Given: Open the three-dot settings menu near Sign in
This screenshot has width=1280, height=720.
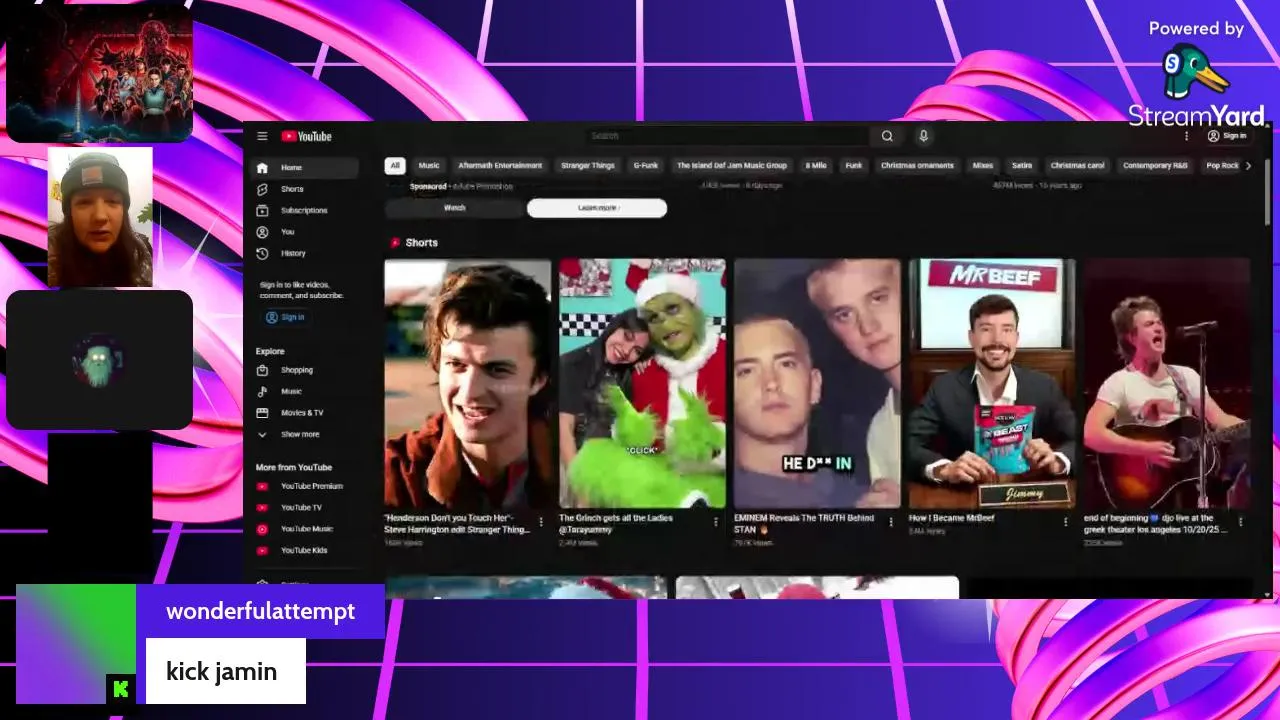Looking at the screenshot, I should pos(1187,136).
